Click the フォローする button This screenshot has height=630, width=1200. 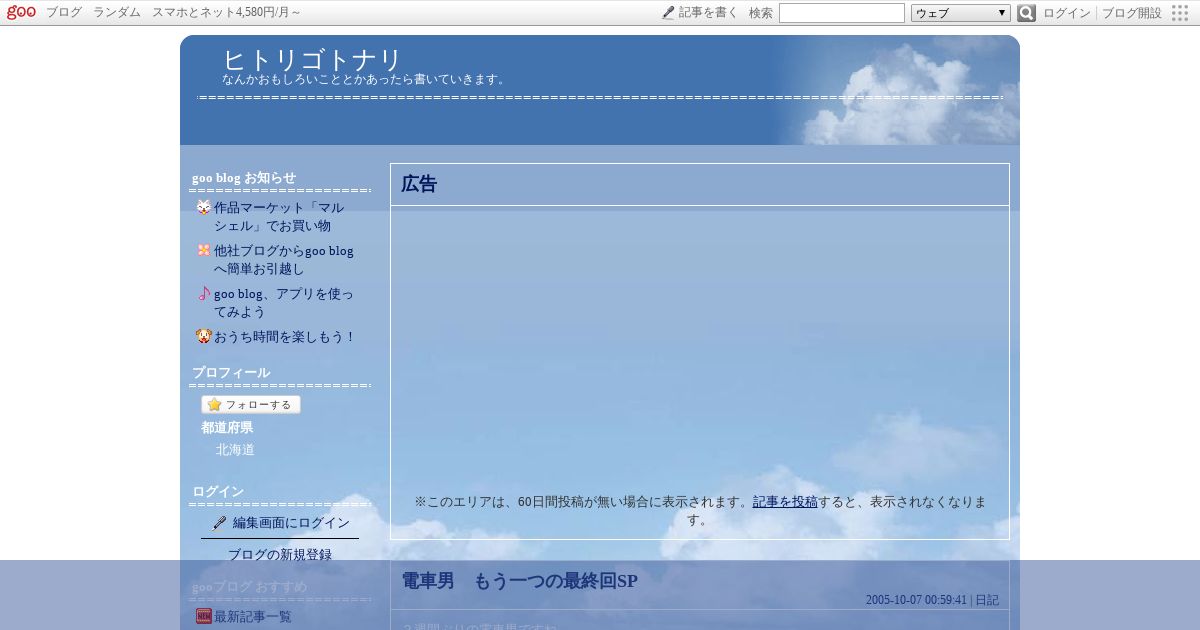point(251,405)
